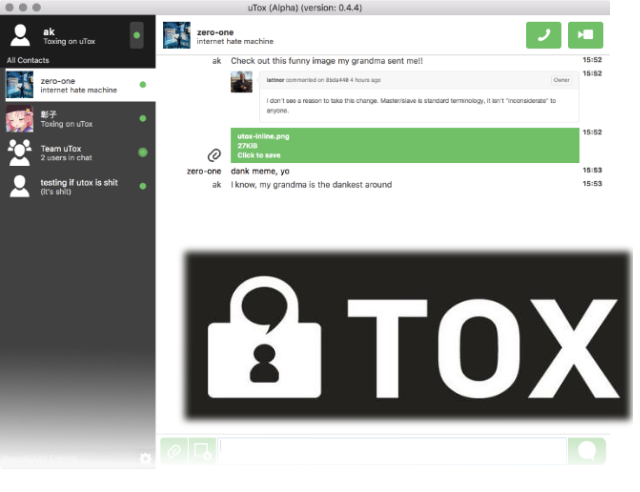Start a video call with zero-one

[x=585, y=35]
